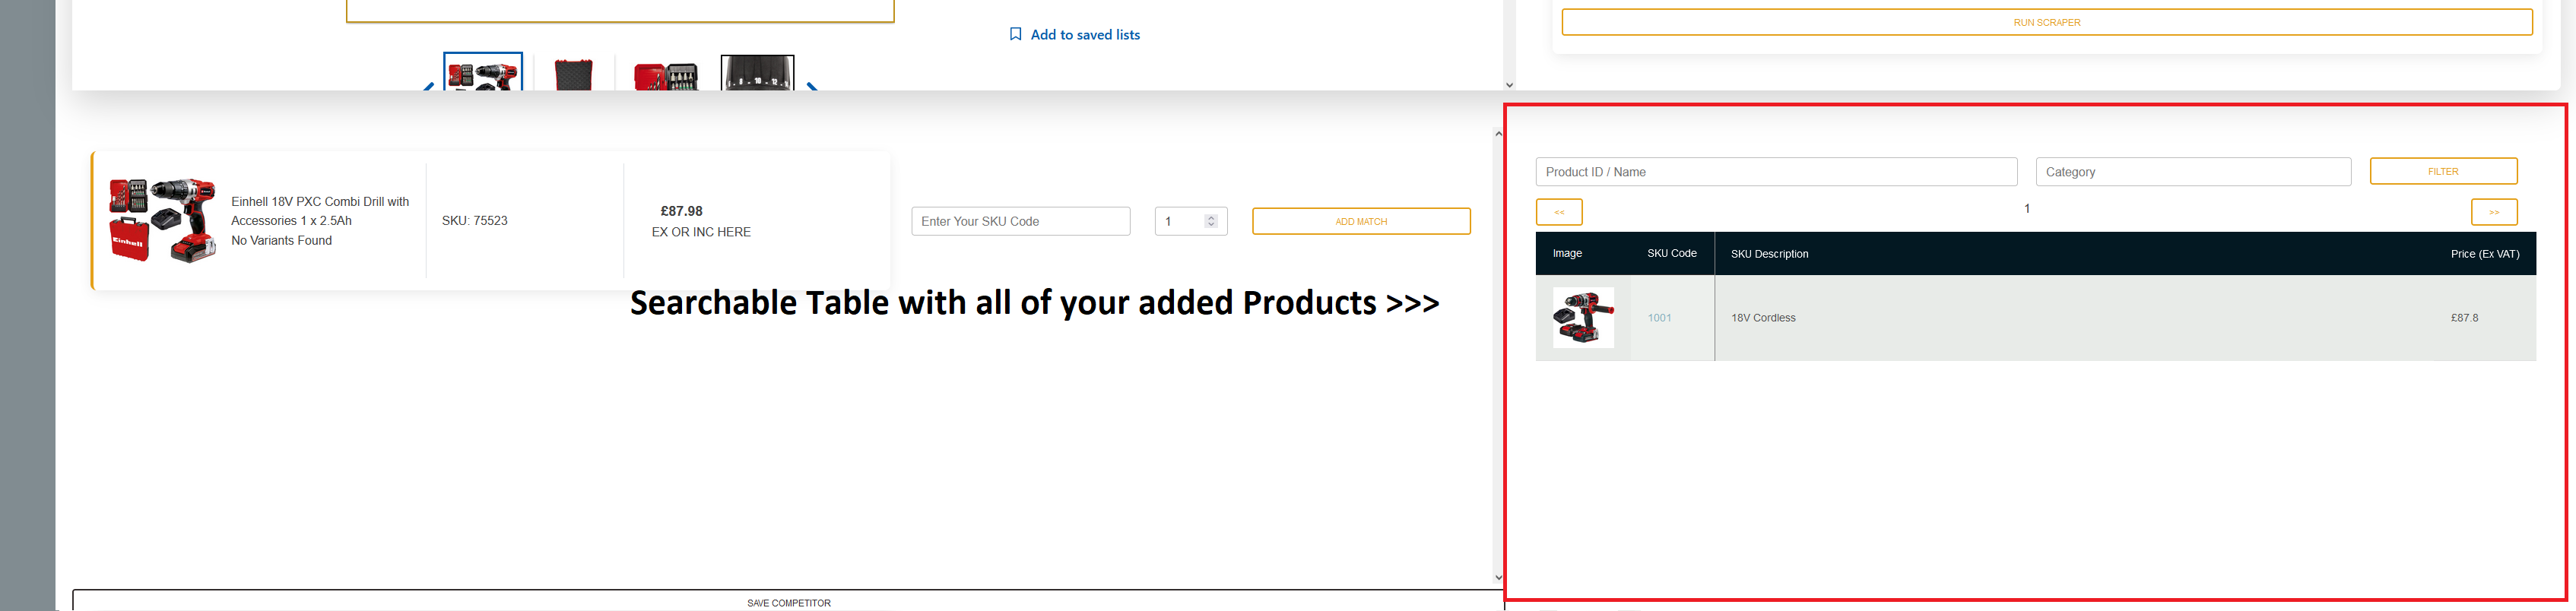Click the gallery previous arrow
This screenshot has height=611, width=2576.
point(429,87)
